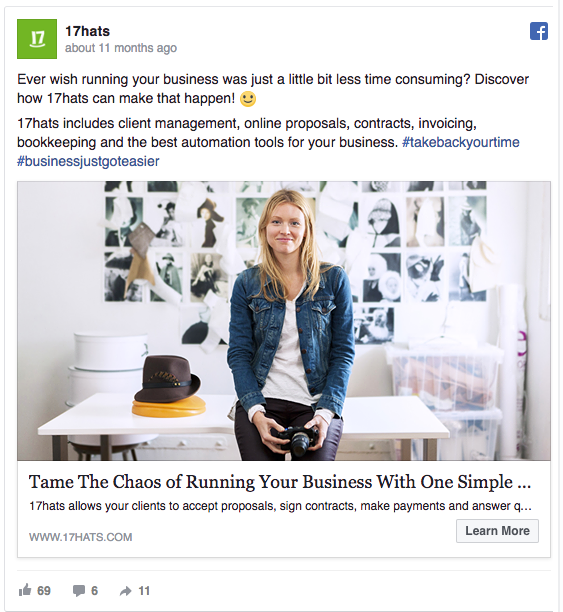Image resolution: width=563 pixels, height=612 pixels.
Task: Click the smiley face emoji
Action: (x=248, y=99)
